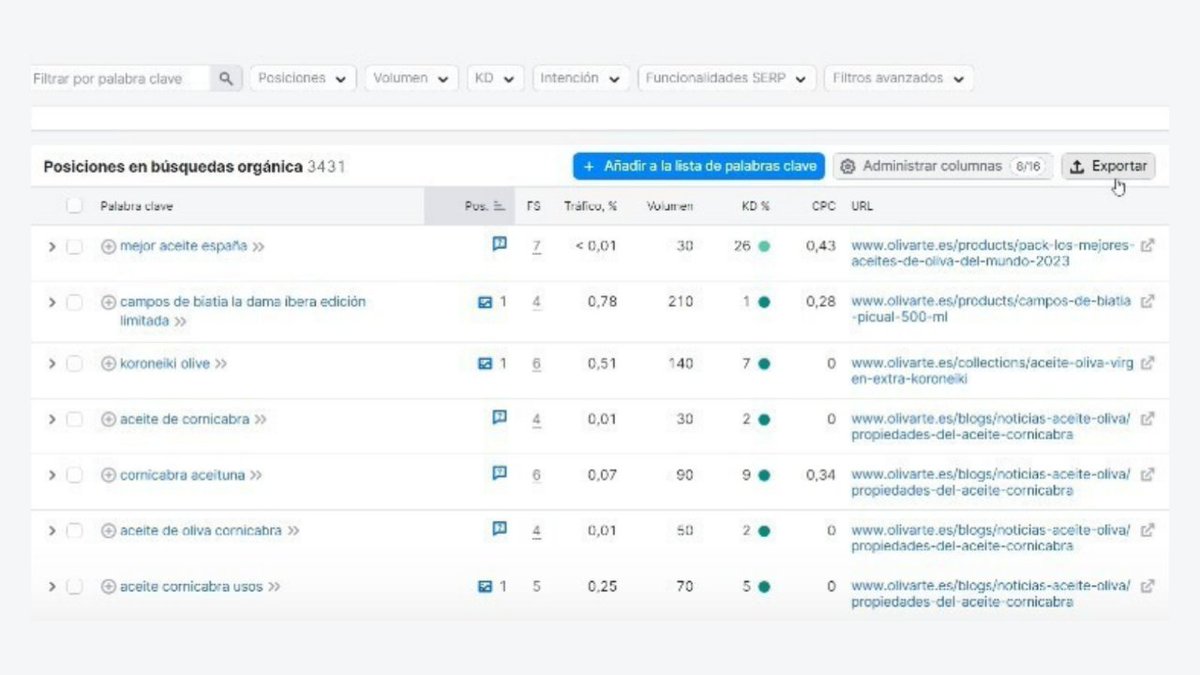Click plus icon beside campos de biatia keyword
1200x675 pixels.
click(x=109, y=302)
